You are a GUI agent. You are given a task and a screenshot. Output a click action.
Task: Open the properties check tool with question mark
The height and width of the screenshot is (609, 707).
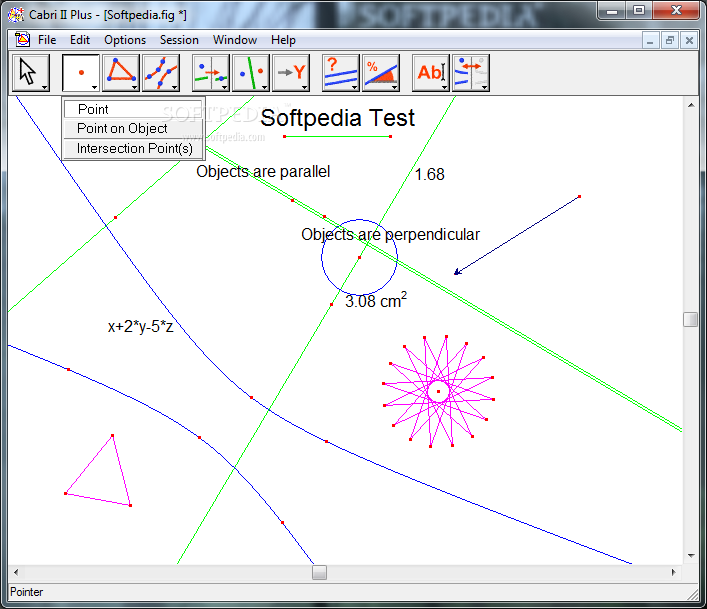(340, 73)
